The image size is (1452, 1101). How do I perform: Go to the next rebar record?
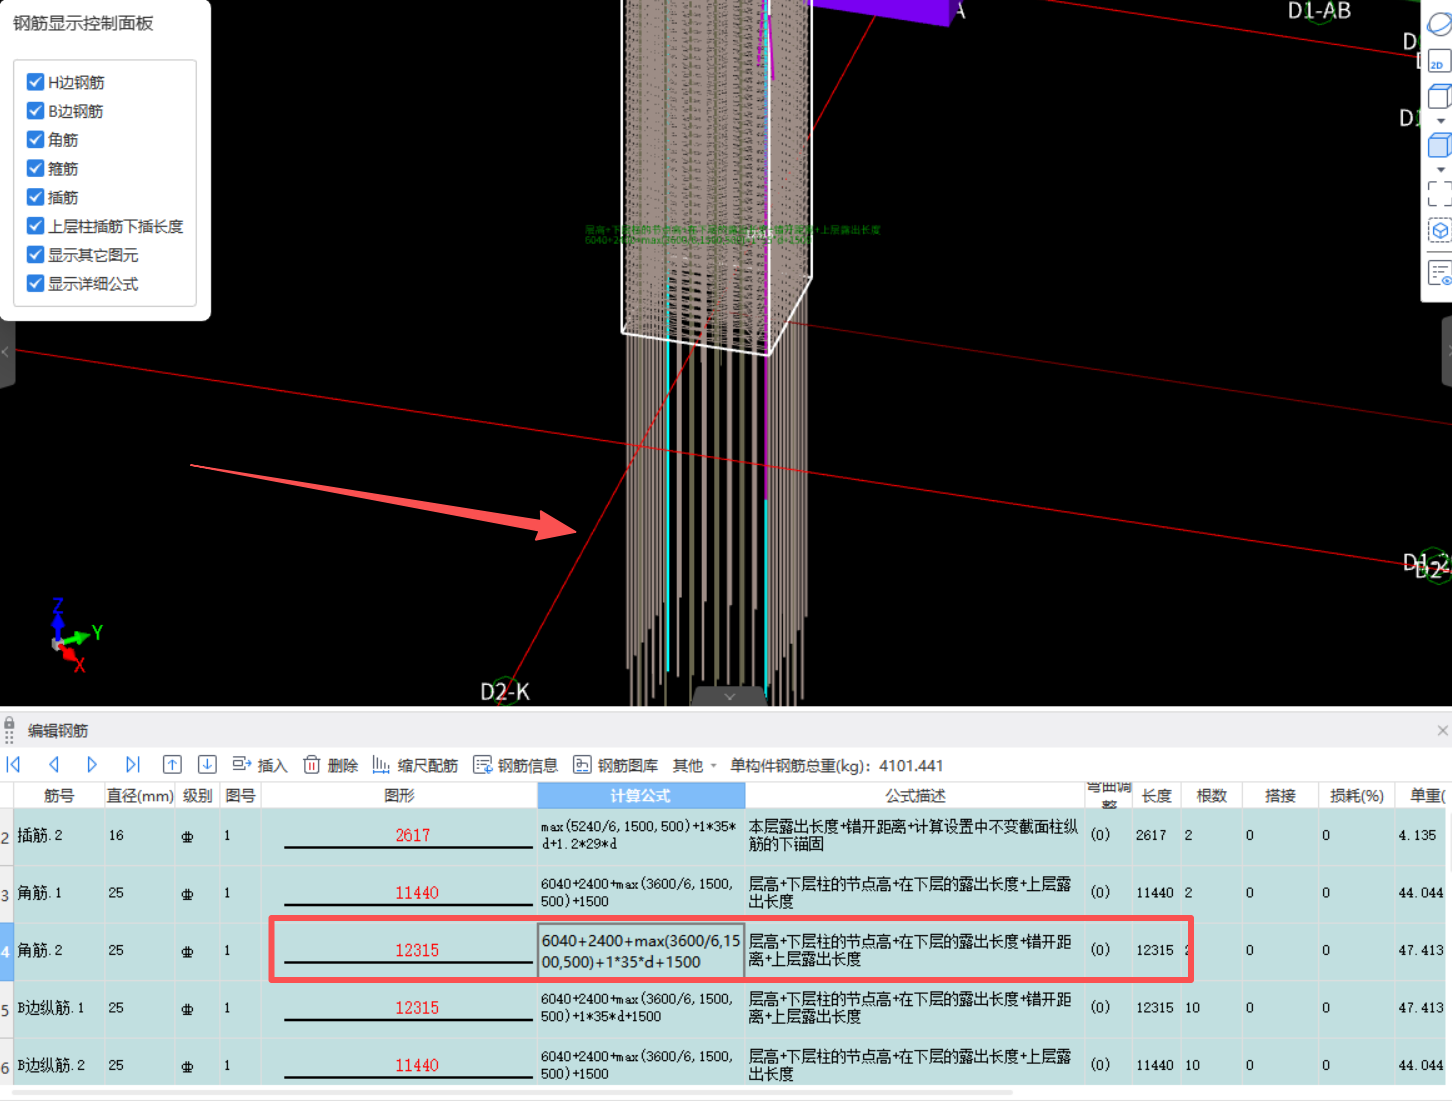click(x=92, y=765)
